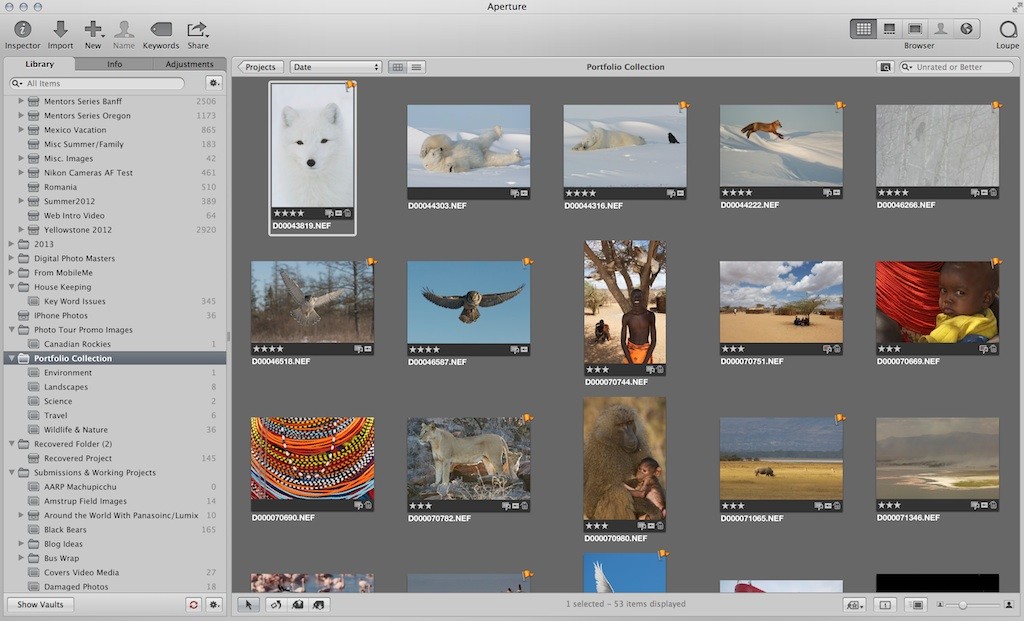Open the Inspector panel
The image size is (1024, 621).
[x=23, y=35]
